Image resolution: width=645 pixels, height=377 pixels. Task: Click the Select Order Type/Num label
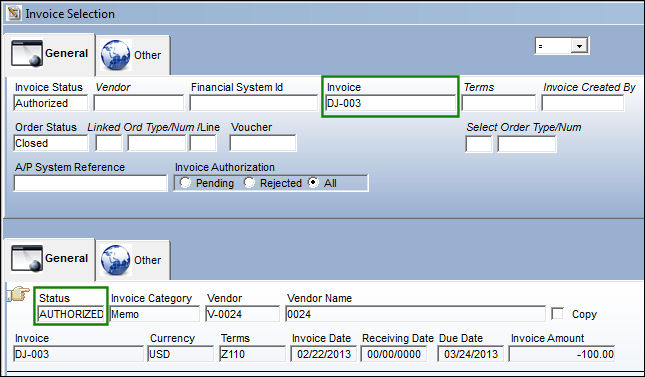click(524, 127)
